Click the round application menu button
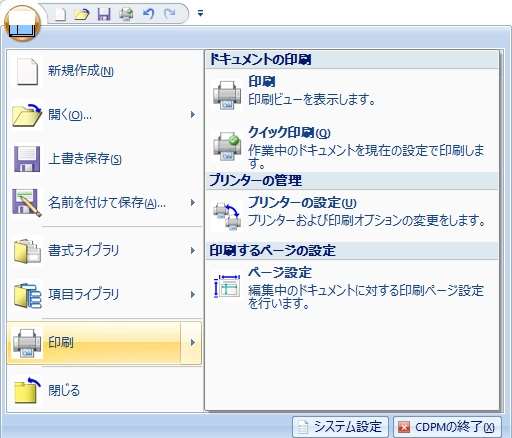 coord(22,24)
